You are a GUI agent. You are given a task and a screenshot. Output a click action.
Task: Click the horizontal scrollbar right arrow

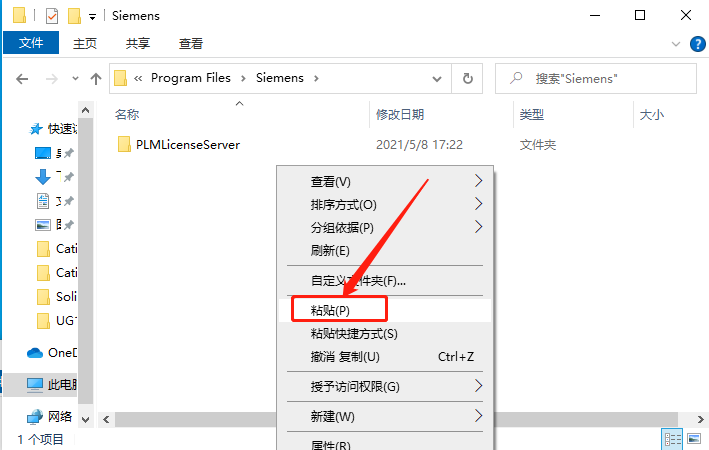tap(700, 420)
